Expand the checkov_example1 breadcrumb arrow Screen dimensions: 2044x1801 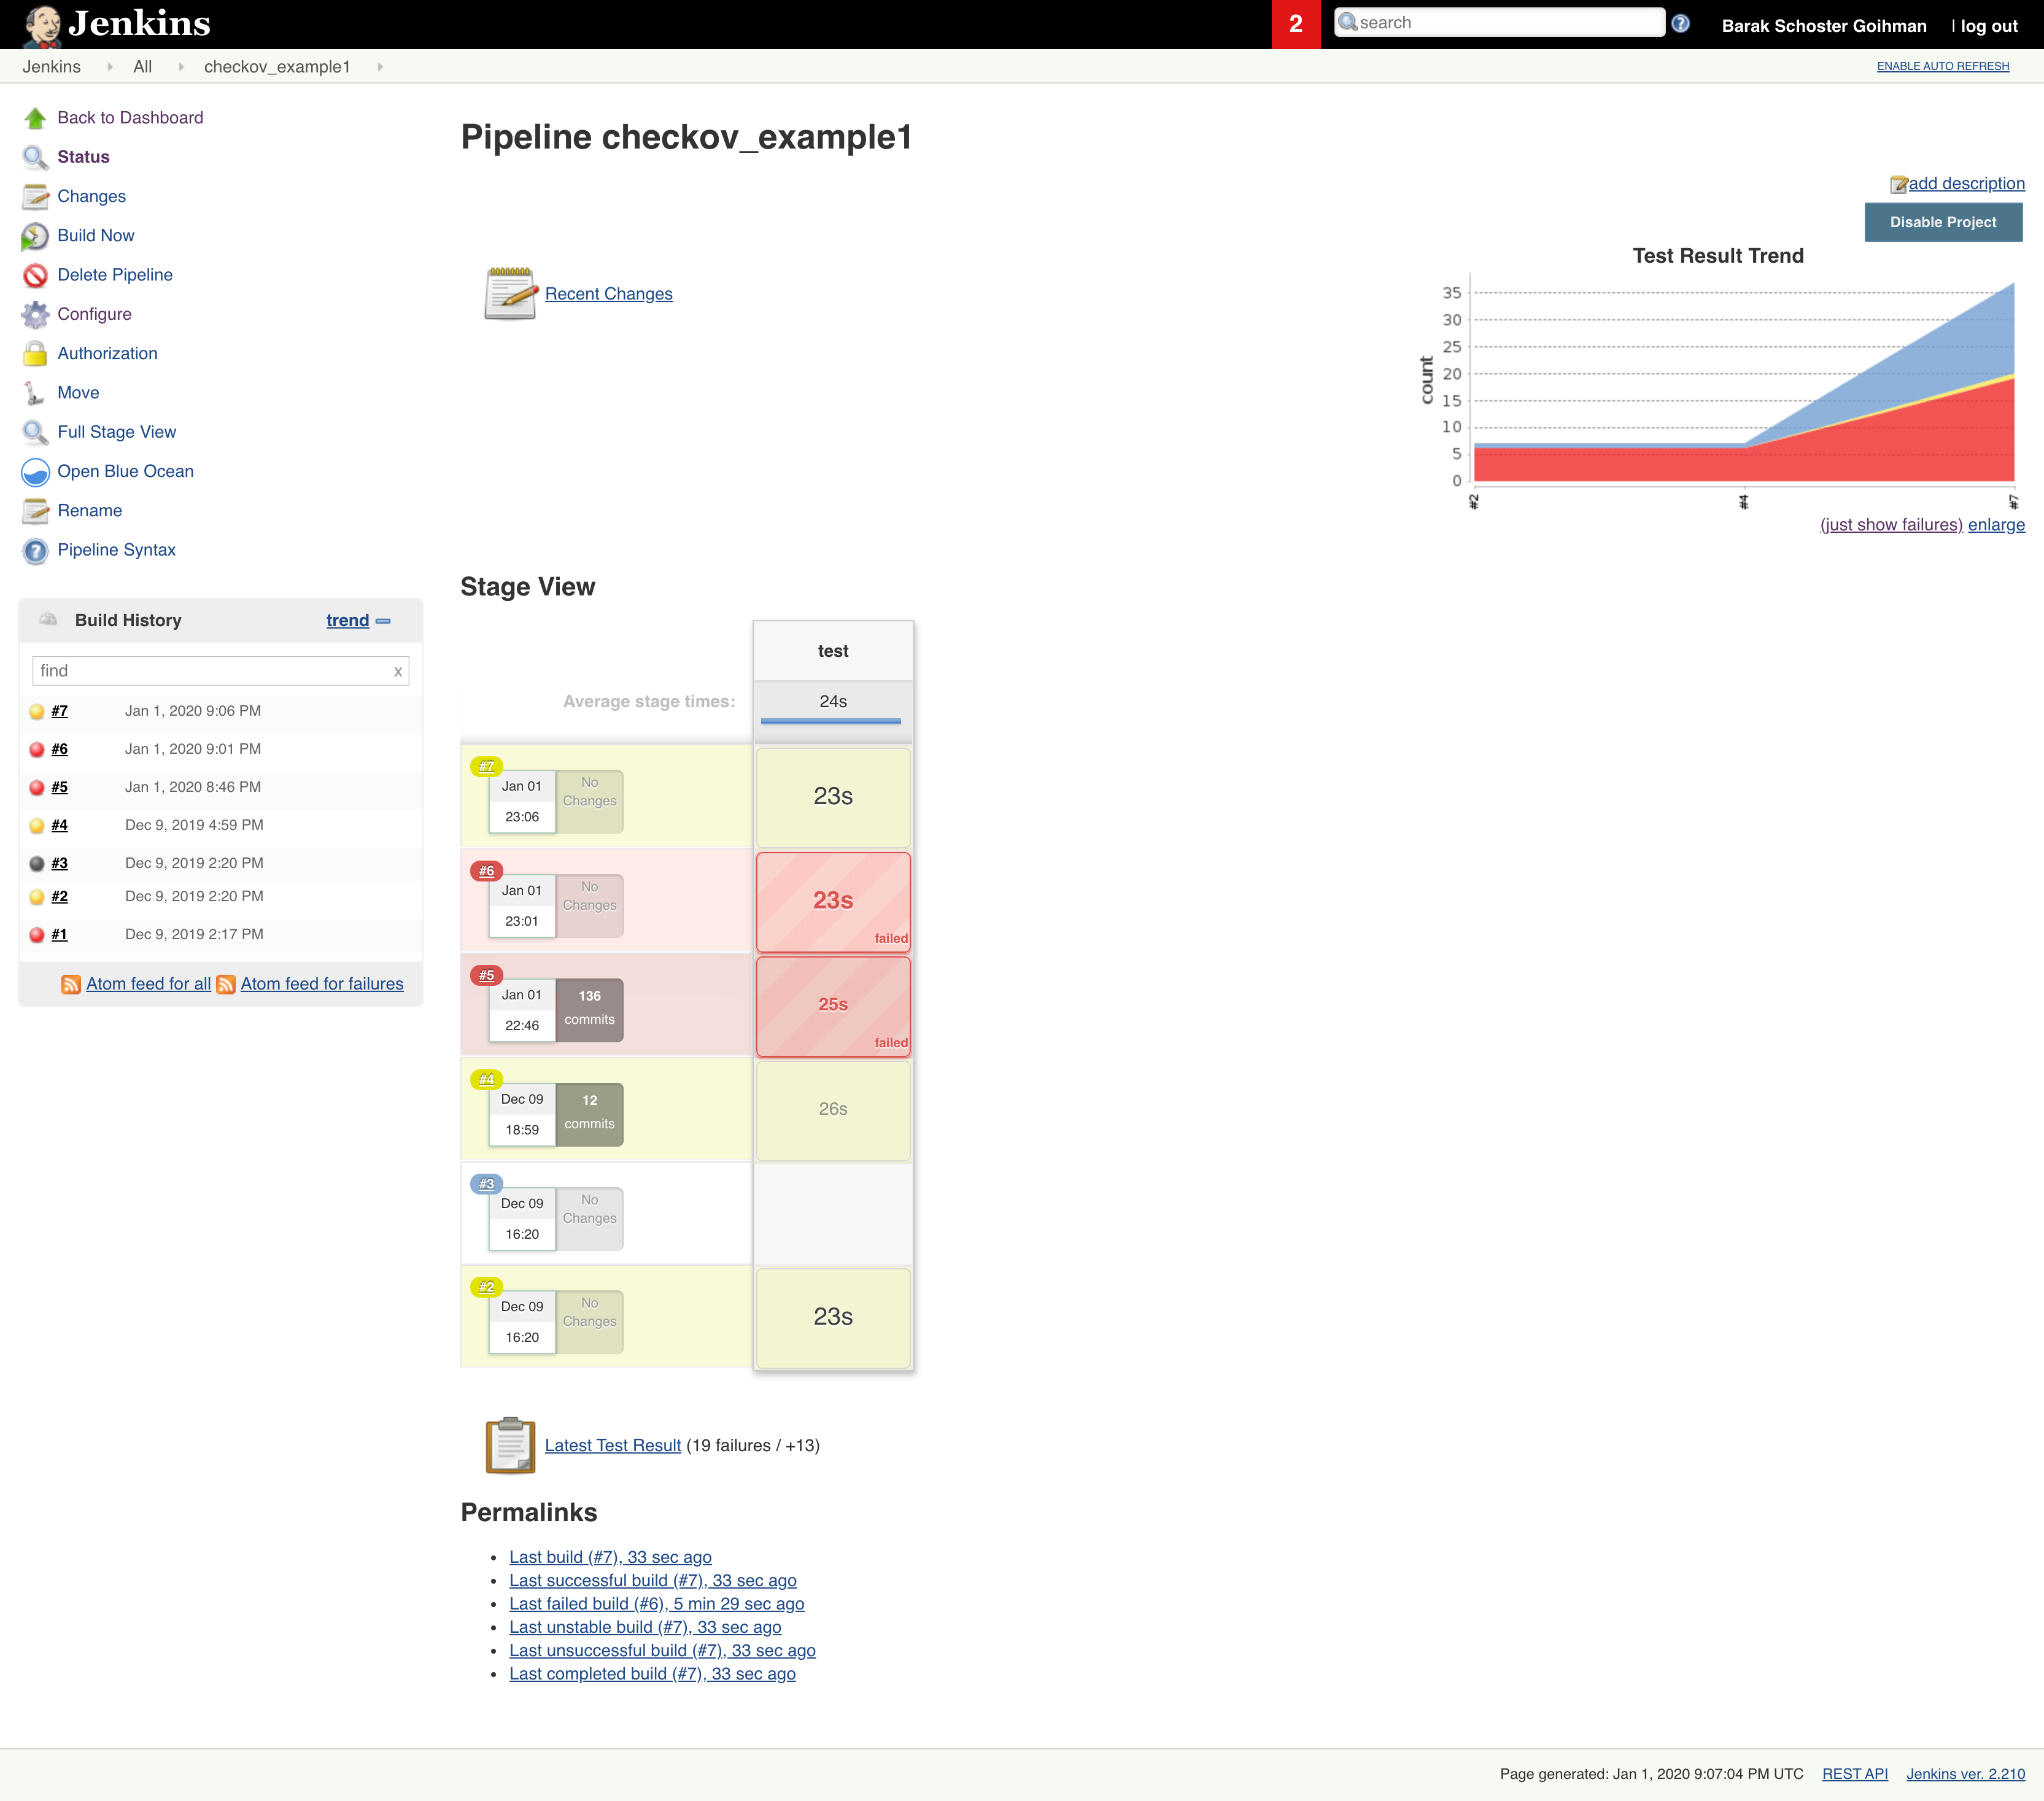pos(380,67)
